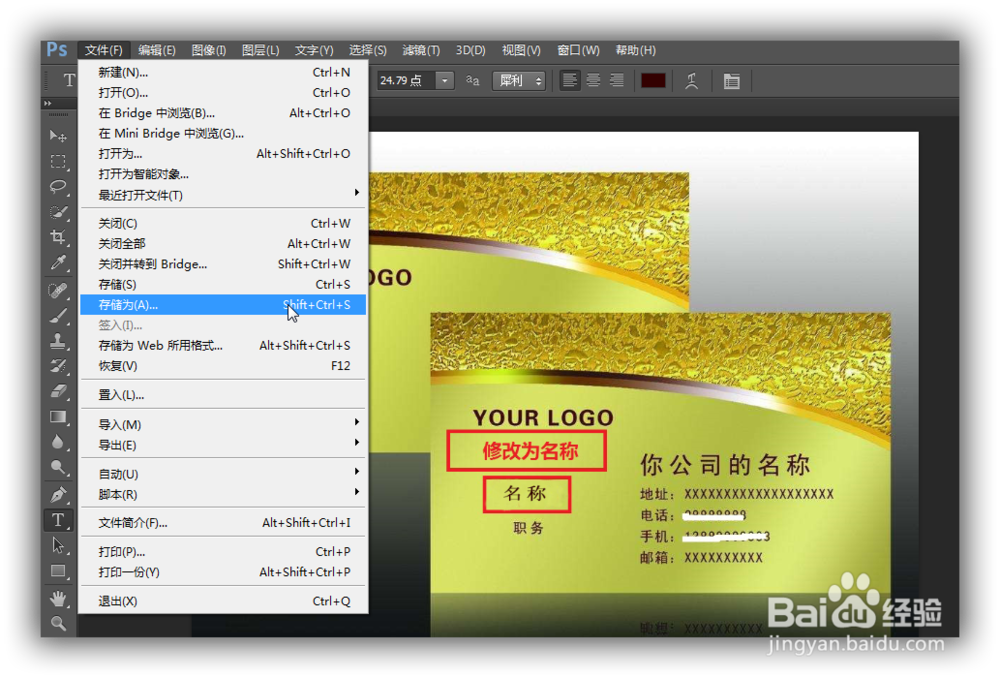Select the Eraser tool

tap(58, 391)
